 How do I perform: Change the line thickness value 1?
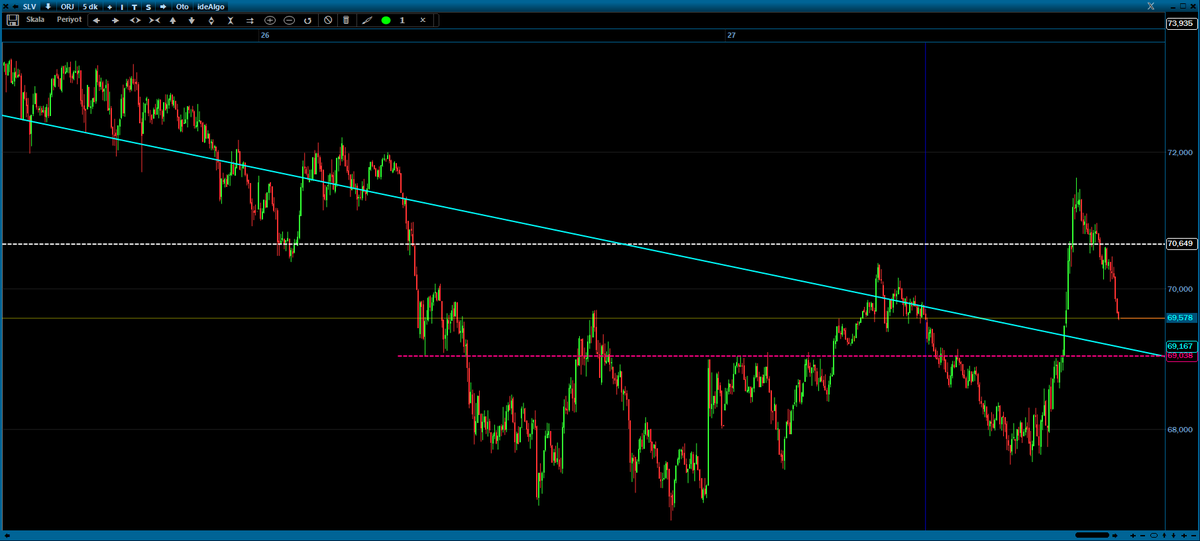click(403, 20)
